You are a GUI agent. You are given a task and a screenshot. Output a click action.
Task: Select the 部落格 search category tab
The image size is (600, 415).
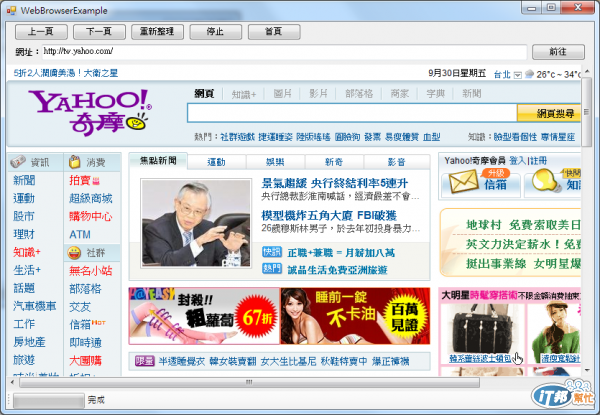(359, 93)
